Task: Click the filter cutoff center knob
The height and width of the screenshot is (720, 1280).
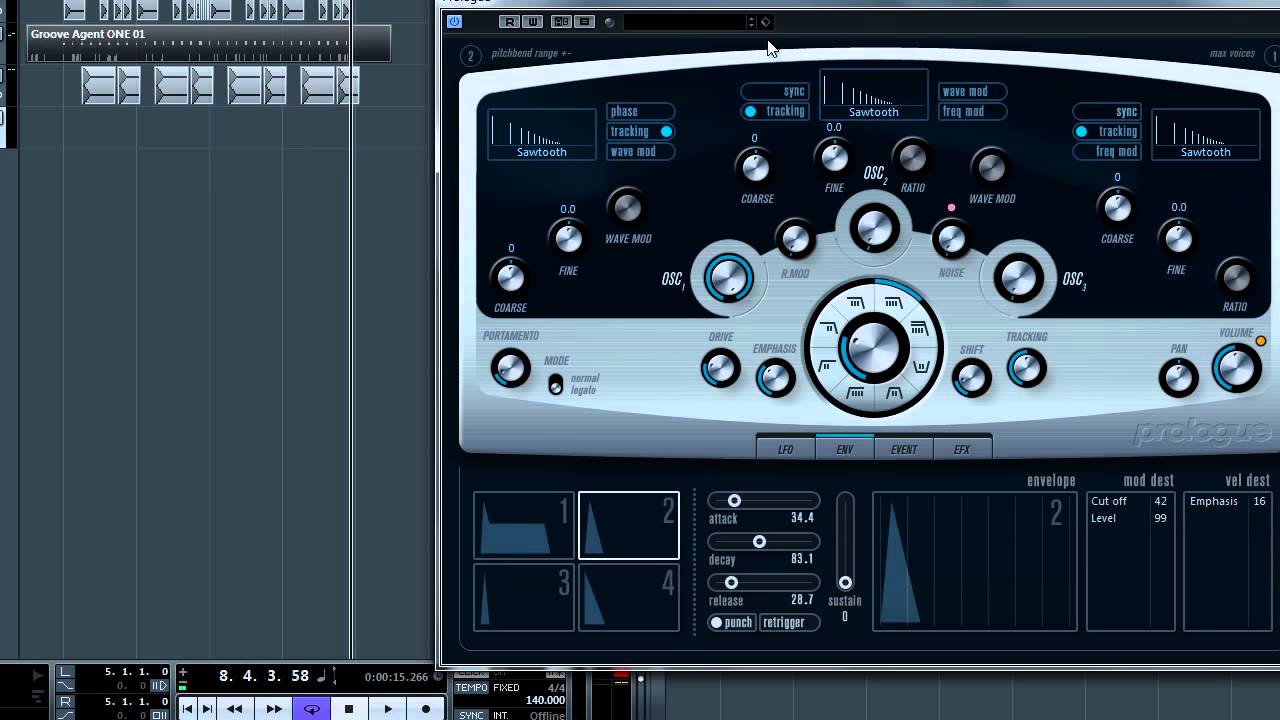Action: pyautogui.click(x=874, y=349)
